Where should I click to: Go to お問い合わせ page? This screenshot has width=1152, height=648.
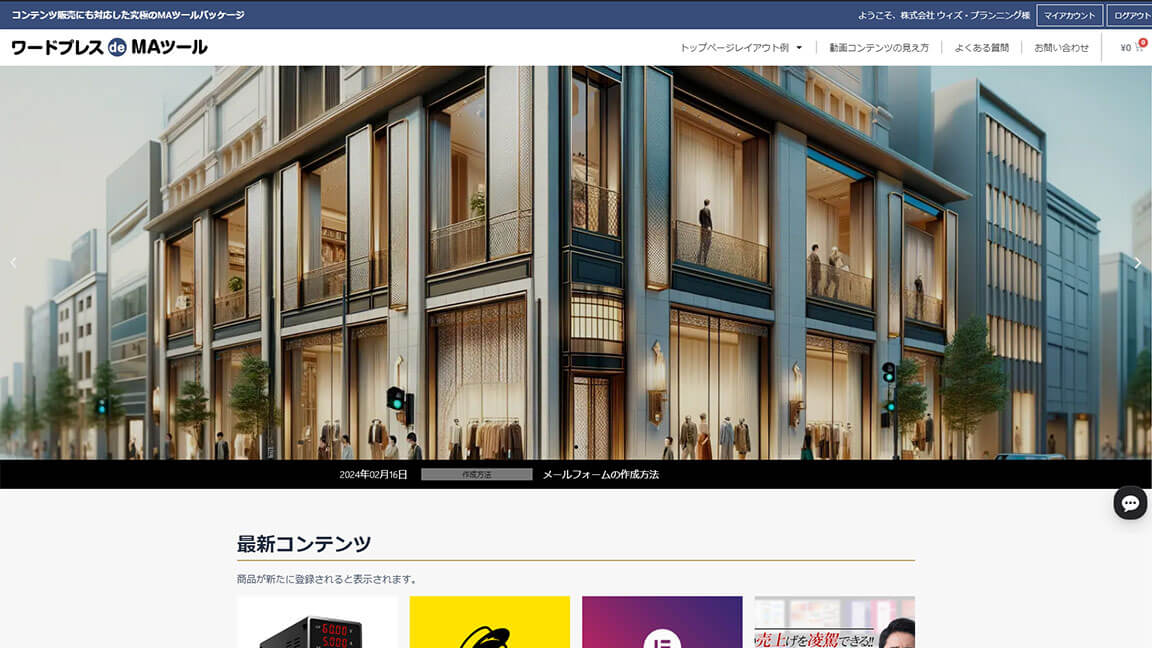pyautogui.click(x=1061, y=48)
